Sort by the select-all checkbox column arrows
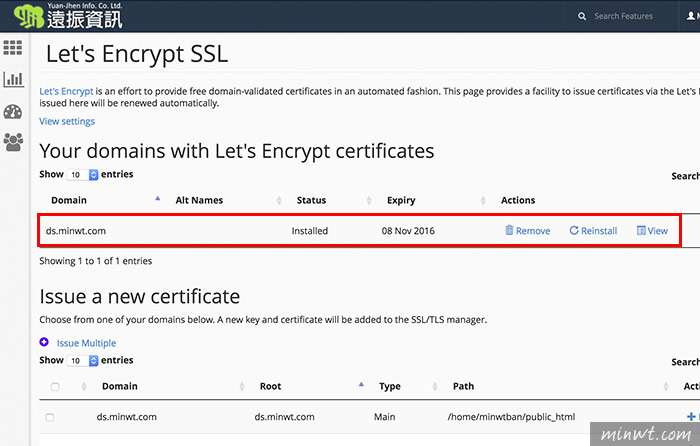The height and width of the screenshot is (446, 700). coord(84,386)
